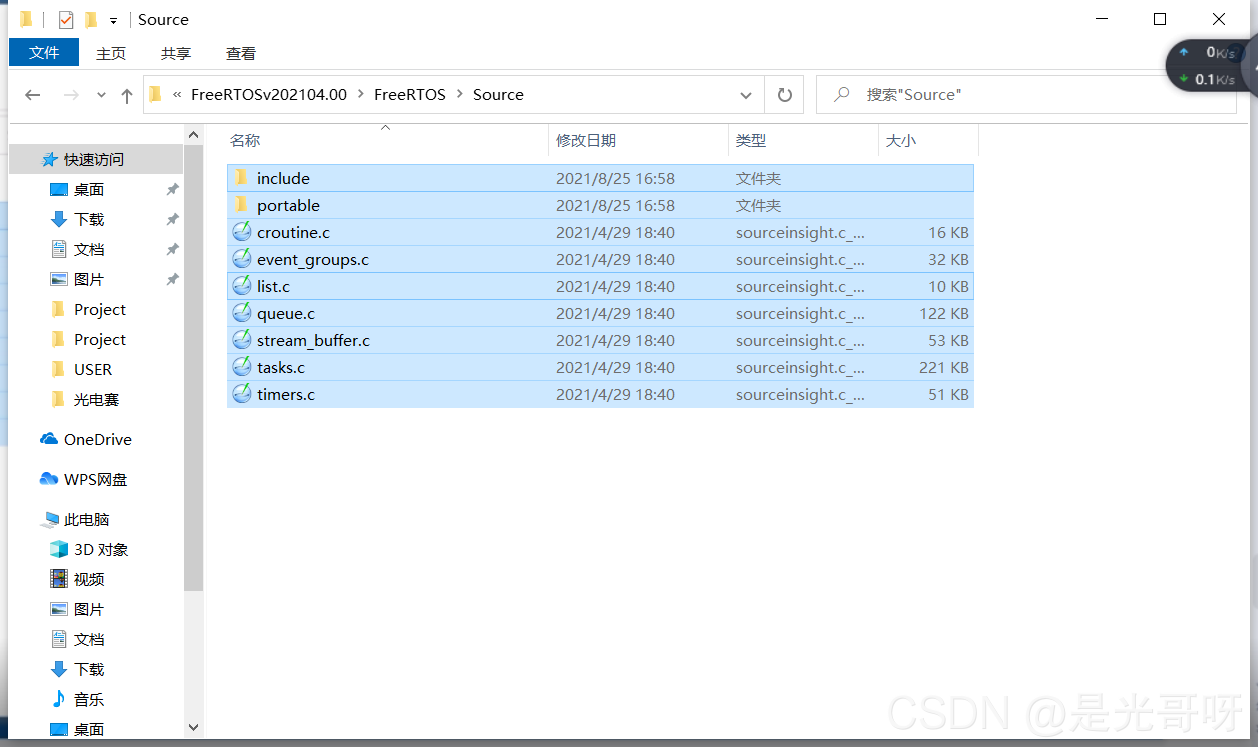Screen dimensions: 1258x747
Task: Click navigation pane scrollbar down arrow
Action: pyautogui.click(x=194, y=728)
